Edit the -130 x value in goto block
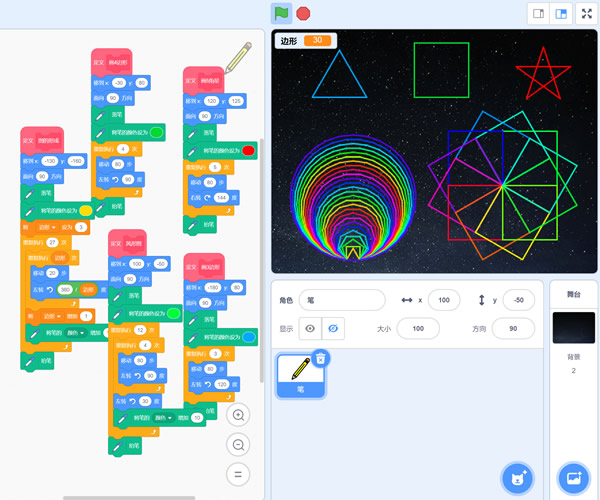 tap(50, 161)
